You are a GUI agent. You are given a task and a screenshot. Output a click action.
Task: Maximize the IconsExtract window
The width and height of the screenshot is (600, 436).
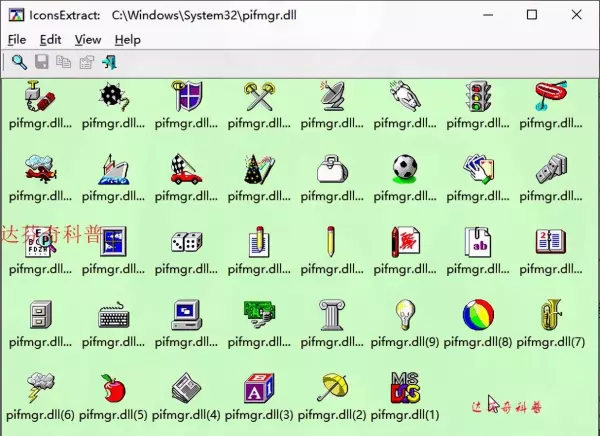tap(532, 15)
